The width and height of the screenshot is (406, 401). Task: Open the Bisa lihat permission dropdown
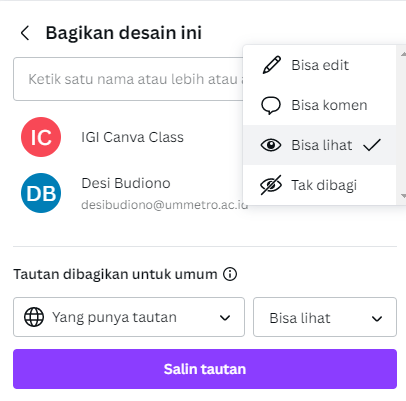[325, 317]
